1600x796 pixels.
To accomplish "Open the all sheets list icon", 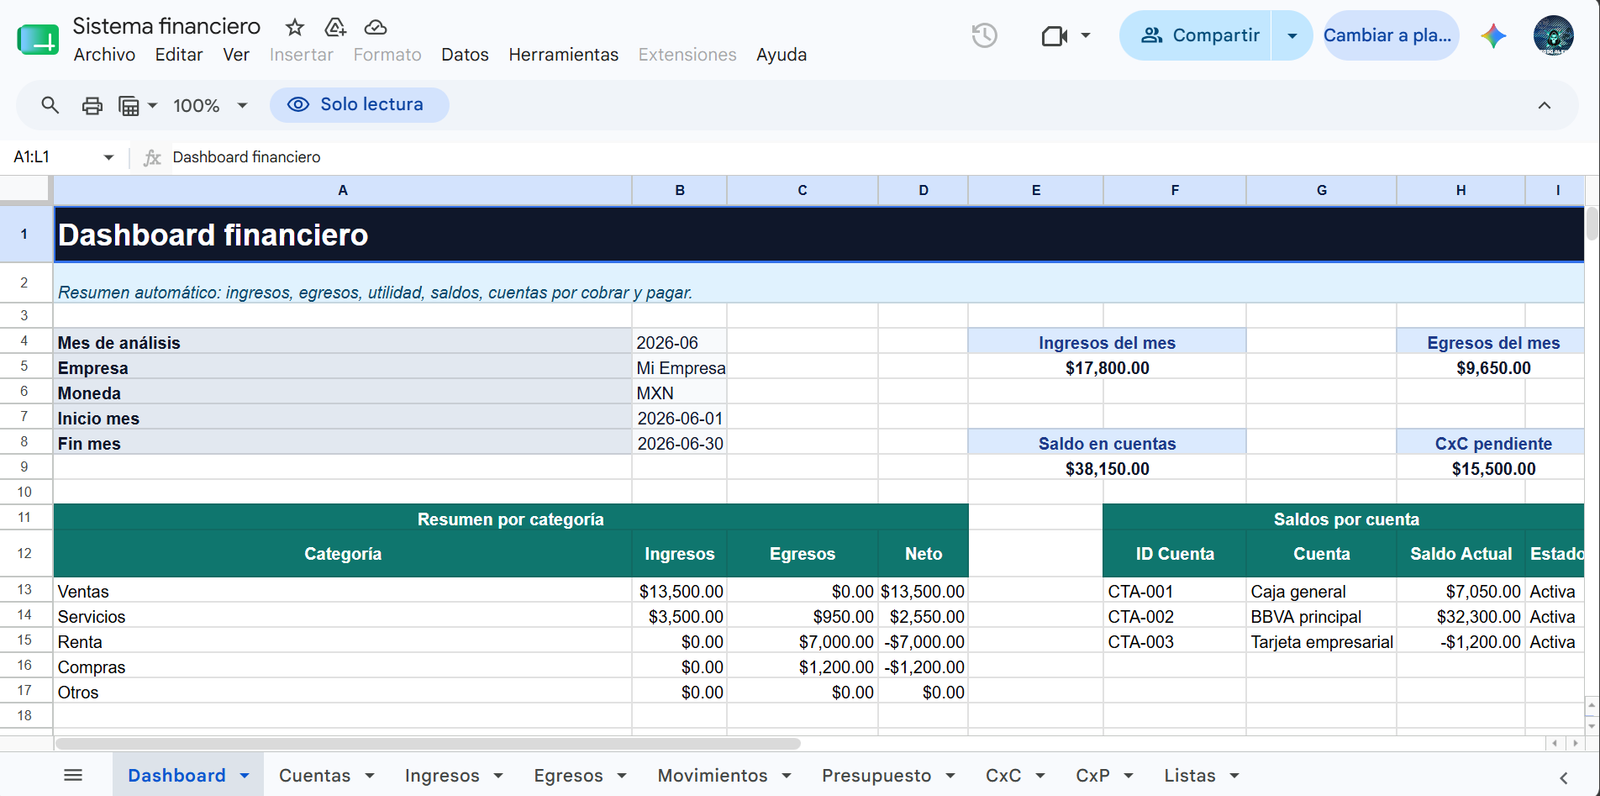I will tap(73, 775).
